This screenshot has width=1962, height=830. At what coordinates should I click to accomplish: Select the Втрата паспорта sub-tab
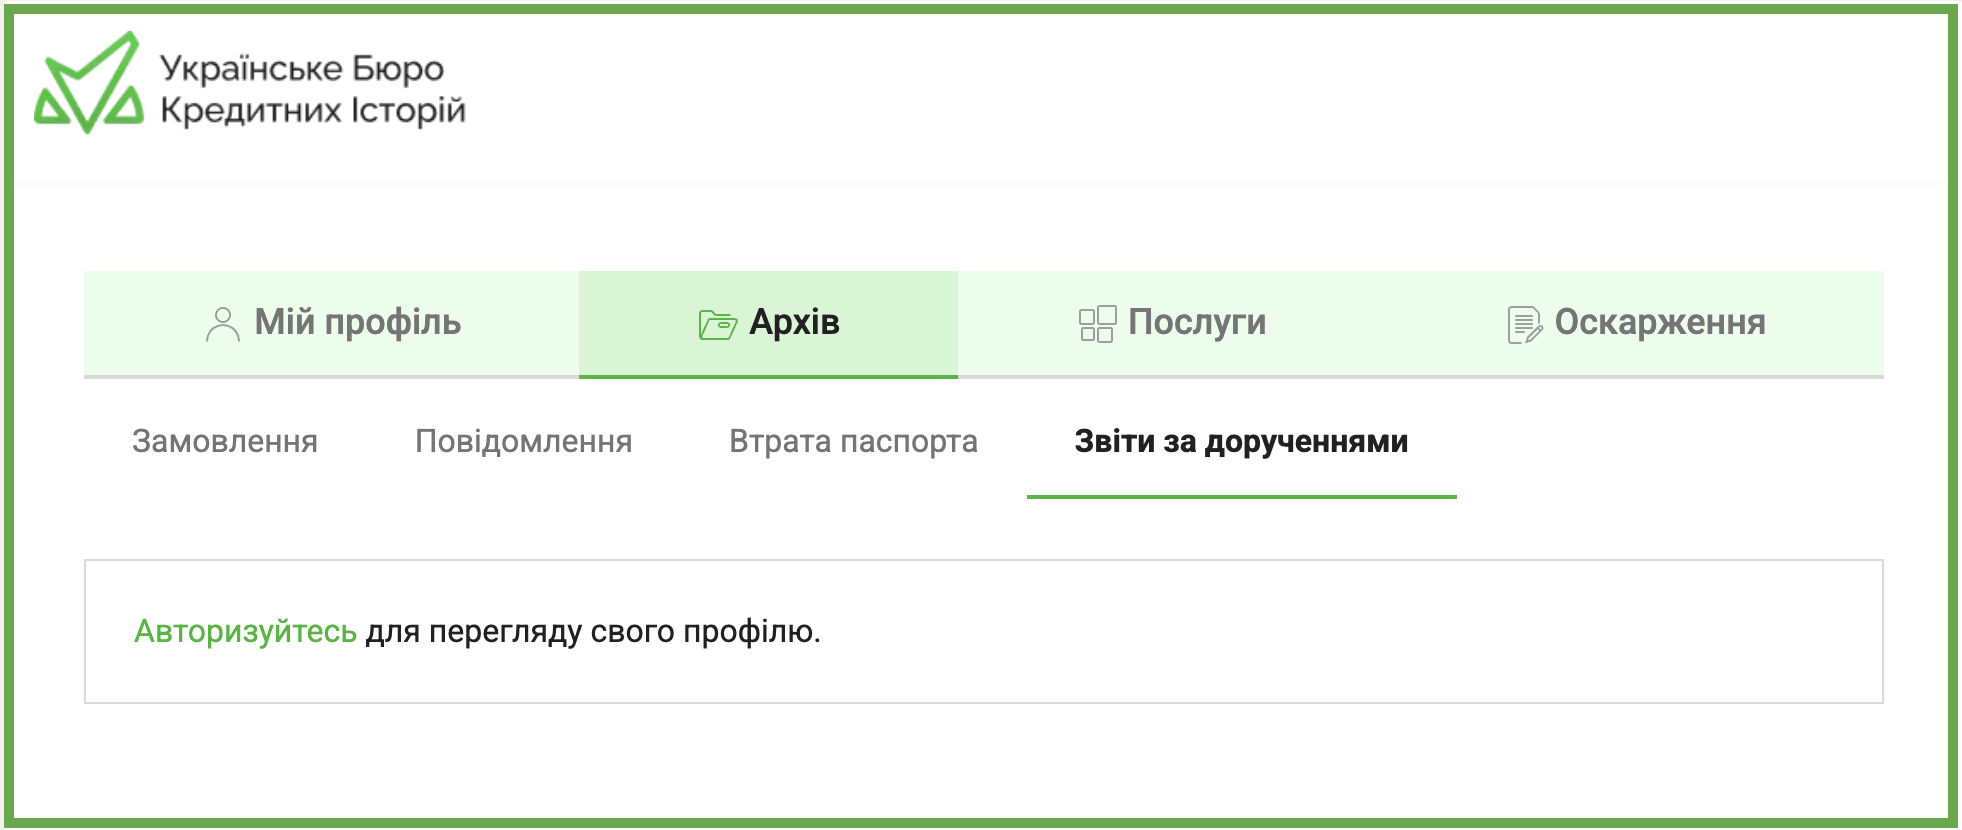[x=853, y=441]
